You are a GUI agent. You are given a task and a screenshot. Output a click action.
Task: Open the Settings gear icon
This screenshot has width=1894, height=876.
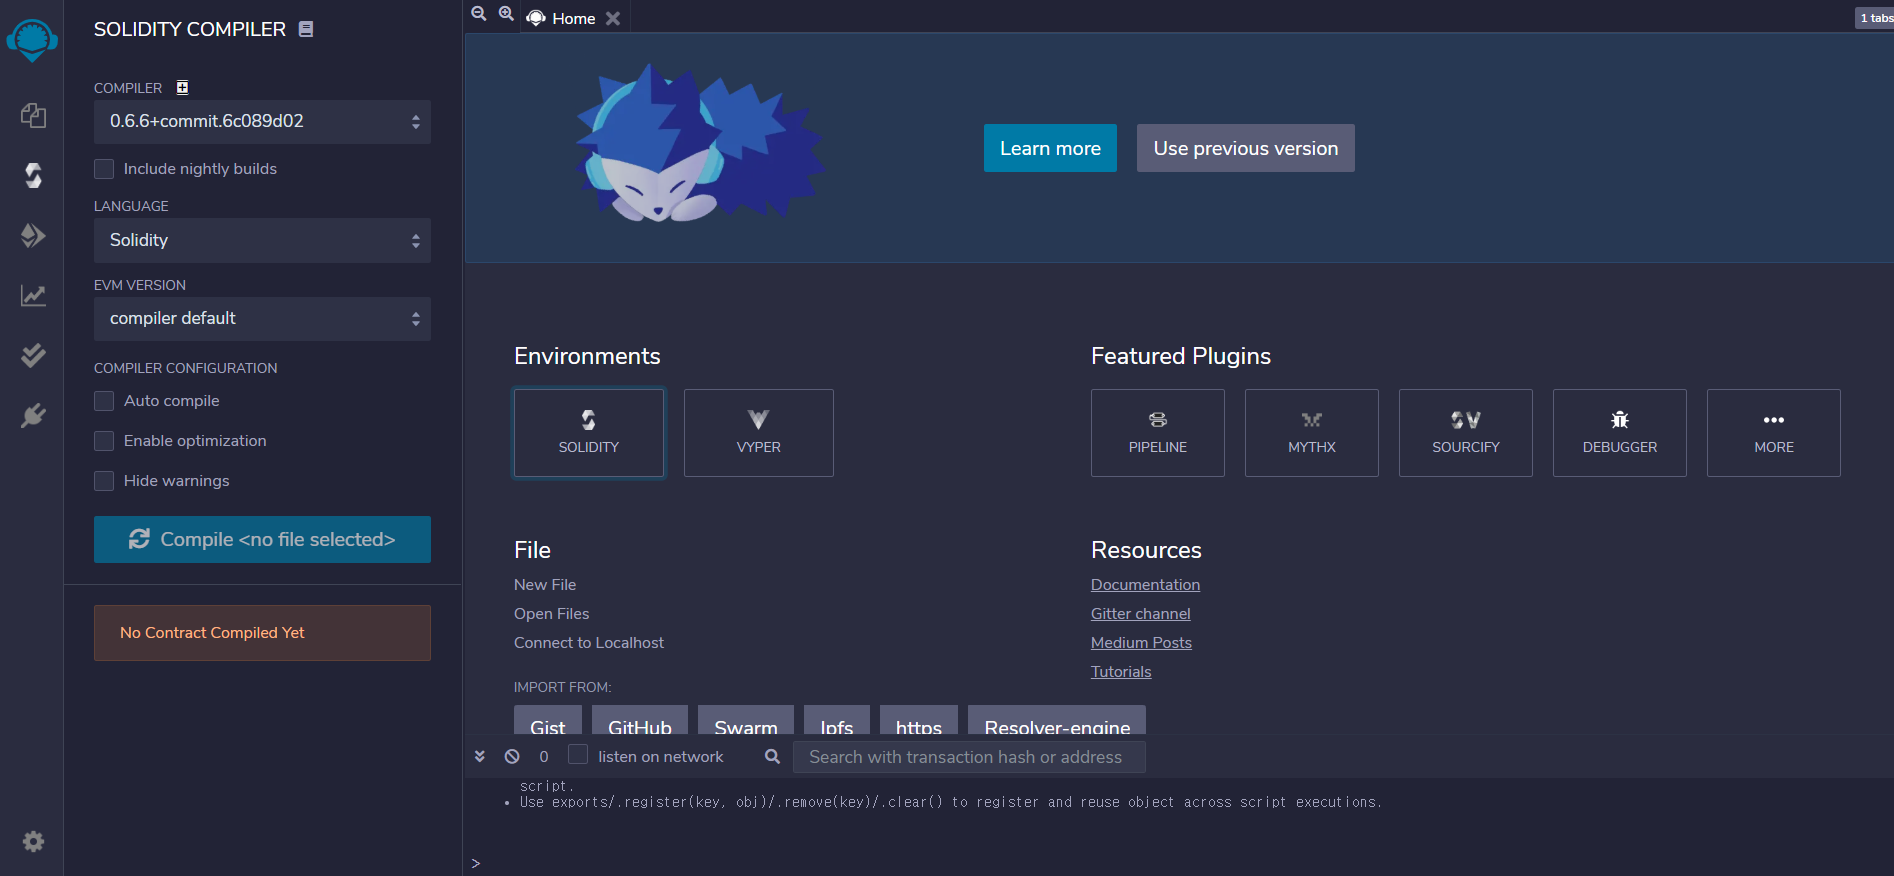tap(33, 841)
